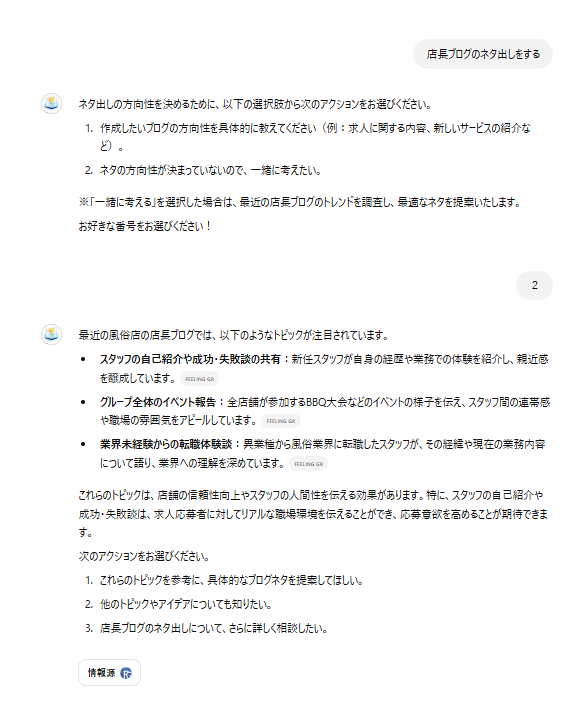
Task: Click the assistant avatar beside the second reply
Action: [51, 334]
